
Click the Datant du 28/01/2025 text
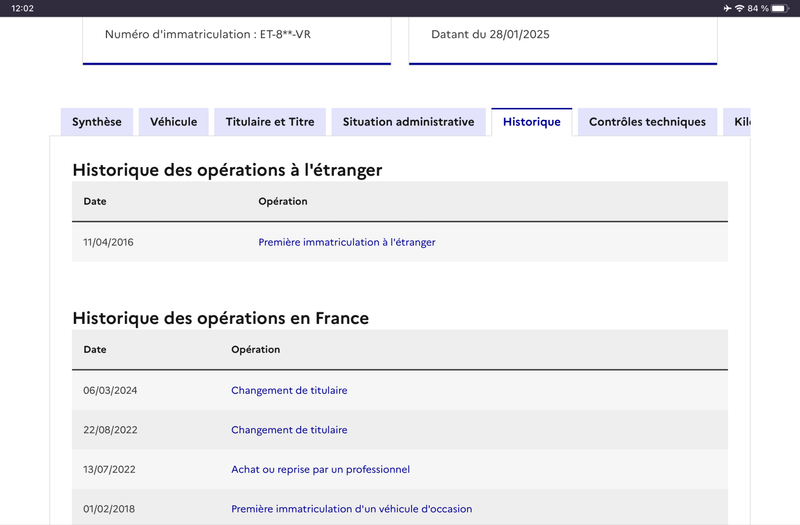coord(490,34)
